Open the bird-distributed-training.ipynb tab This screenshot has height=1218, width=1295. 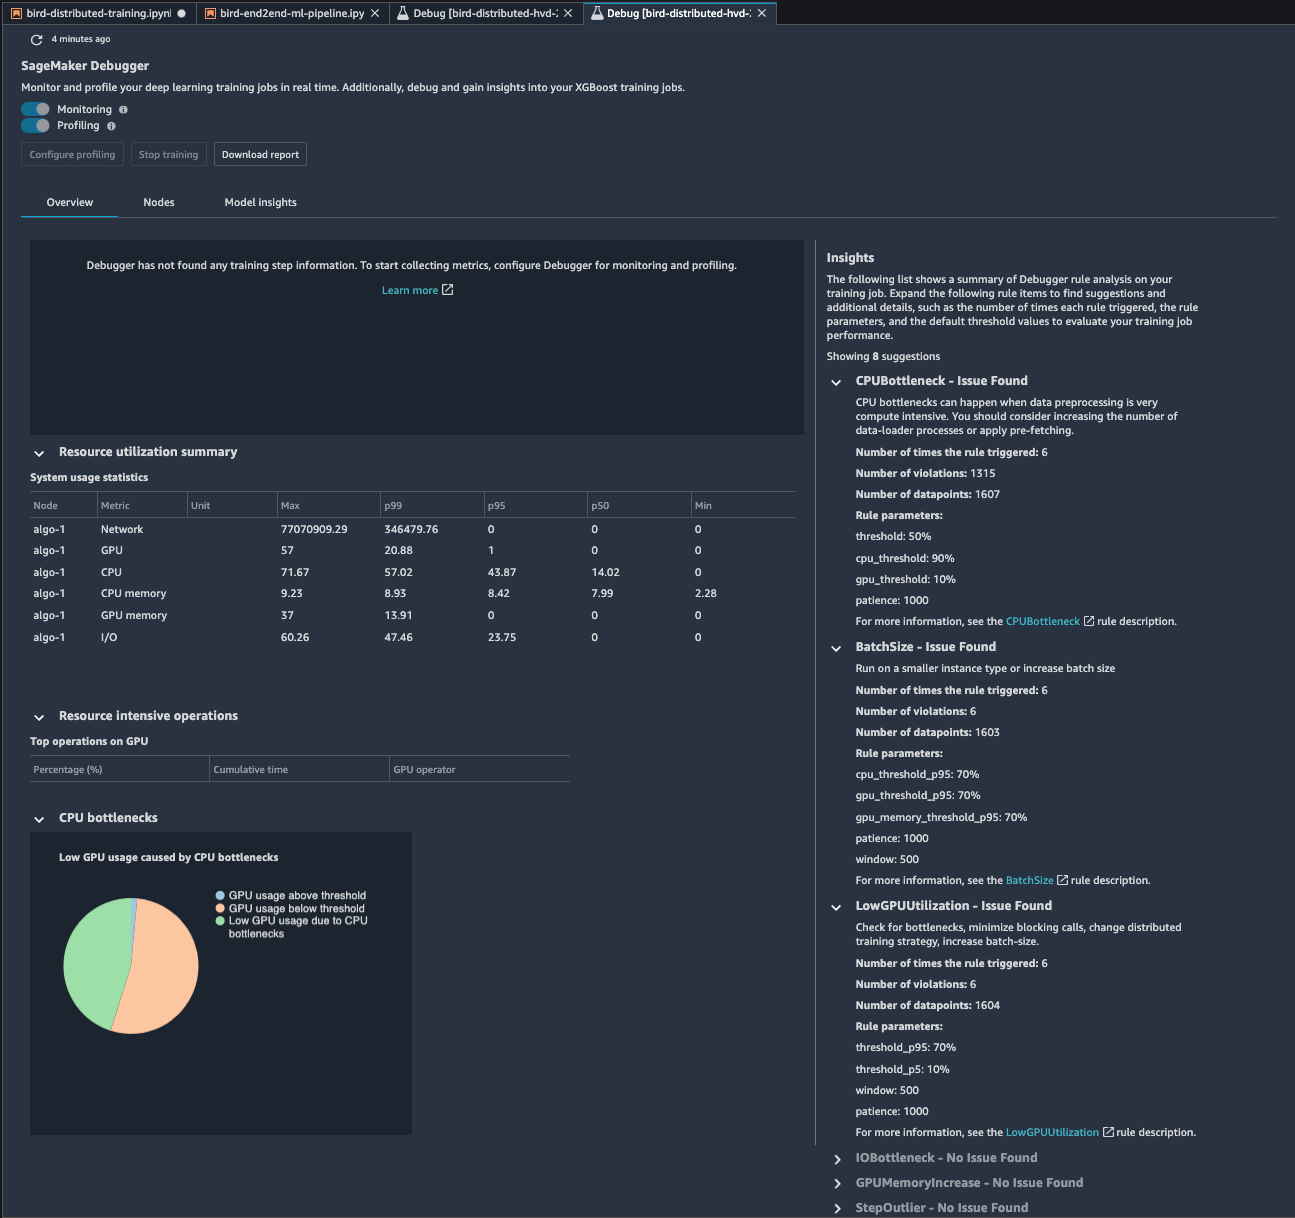98,13
